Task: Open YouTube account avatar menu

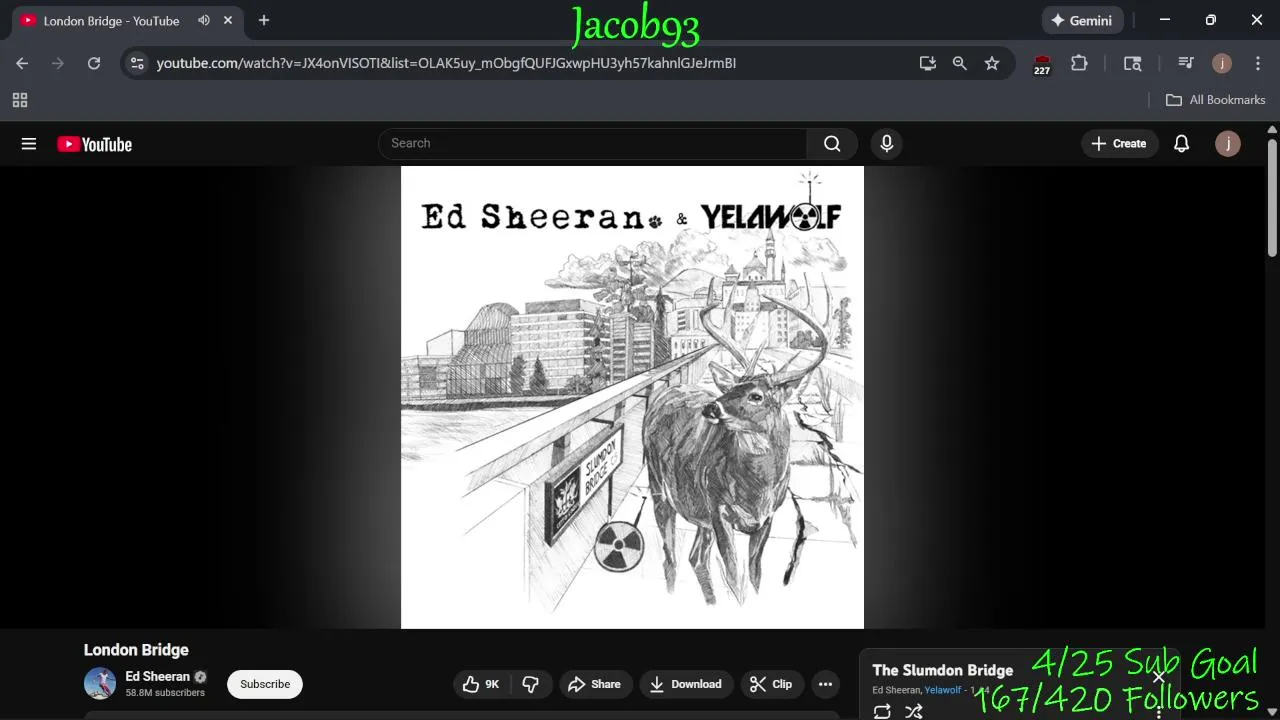Action: 1227,144
